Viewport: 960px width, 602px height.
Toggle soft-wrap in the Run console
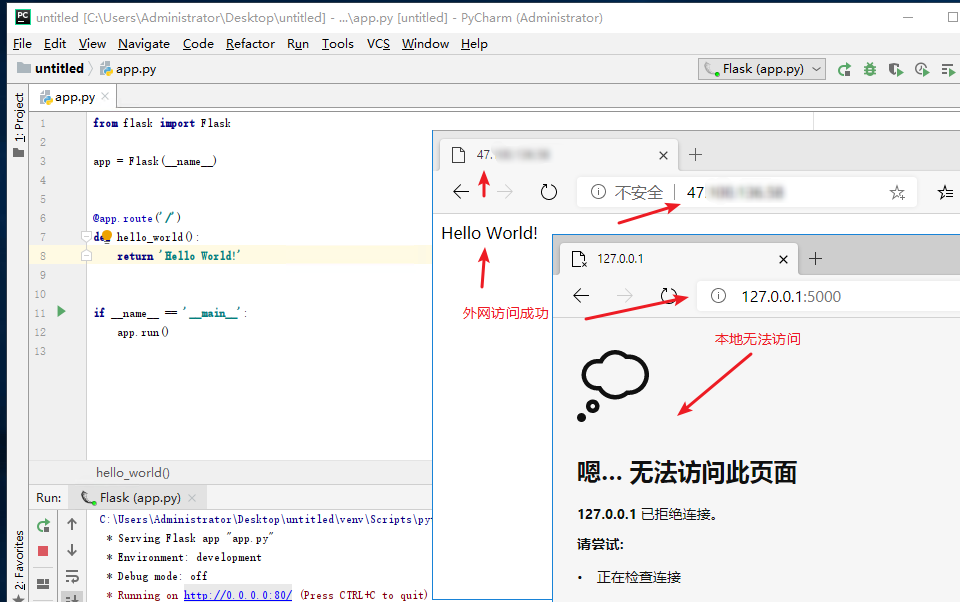click(x=71, y=575)
